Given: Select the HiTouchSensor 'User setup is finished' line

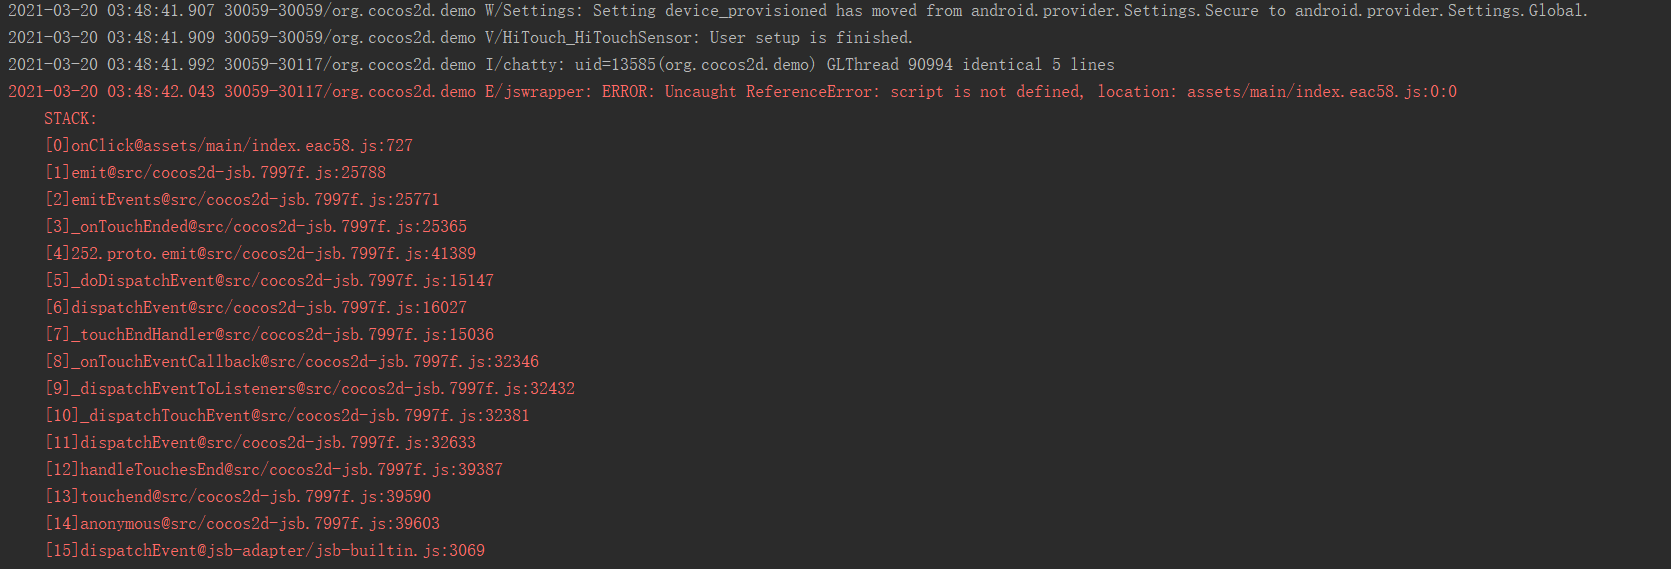Looking at the screenshot, I should tap(460, 38).
